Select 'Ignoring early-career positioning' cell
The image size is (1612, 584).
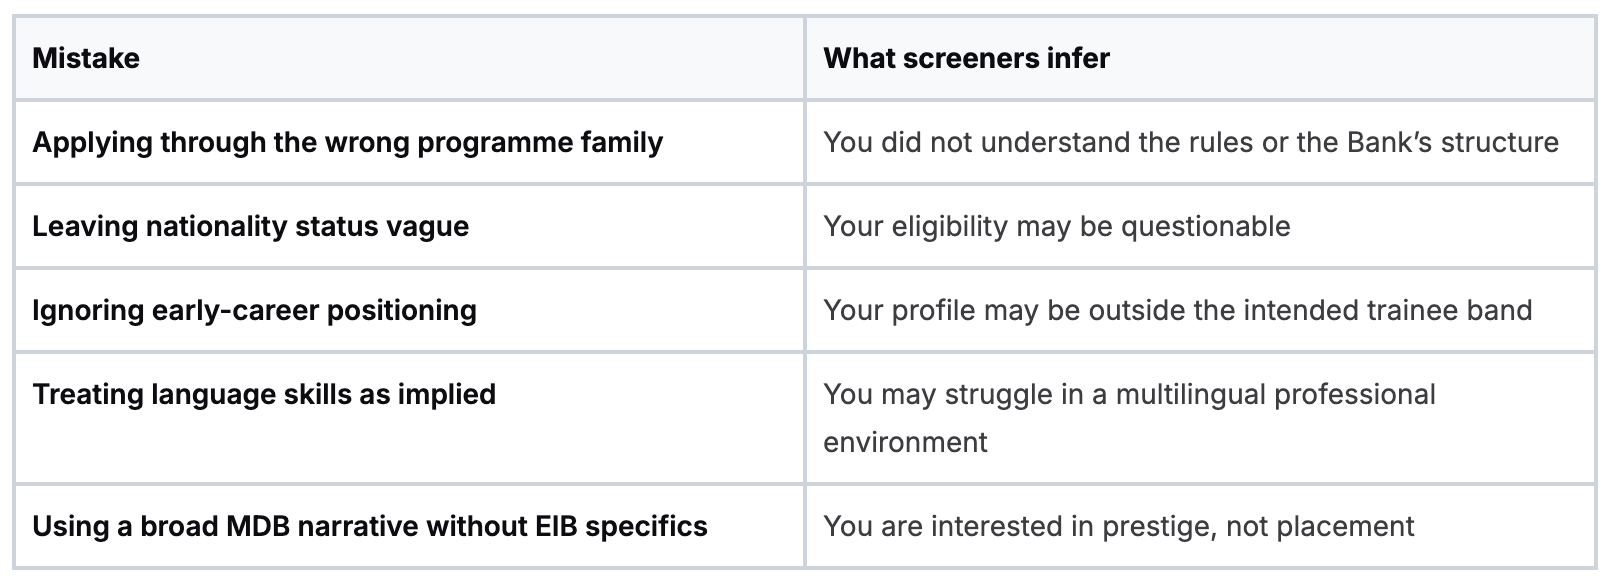pos(254,310)
